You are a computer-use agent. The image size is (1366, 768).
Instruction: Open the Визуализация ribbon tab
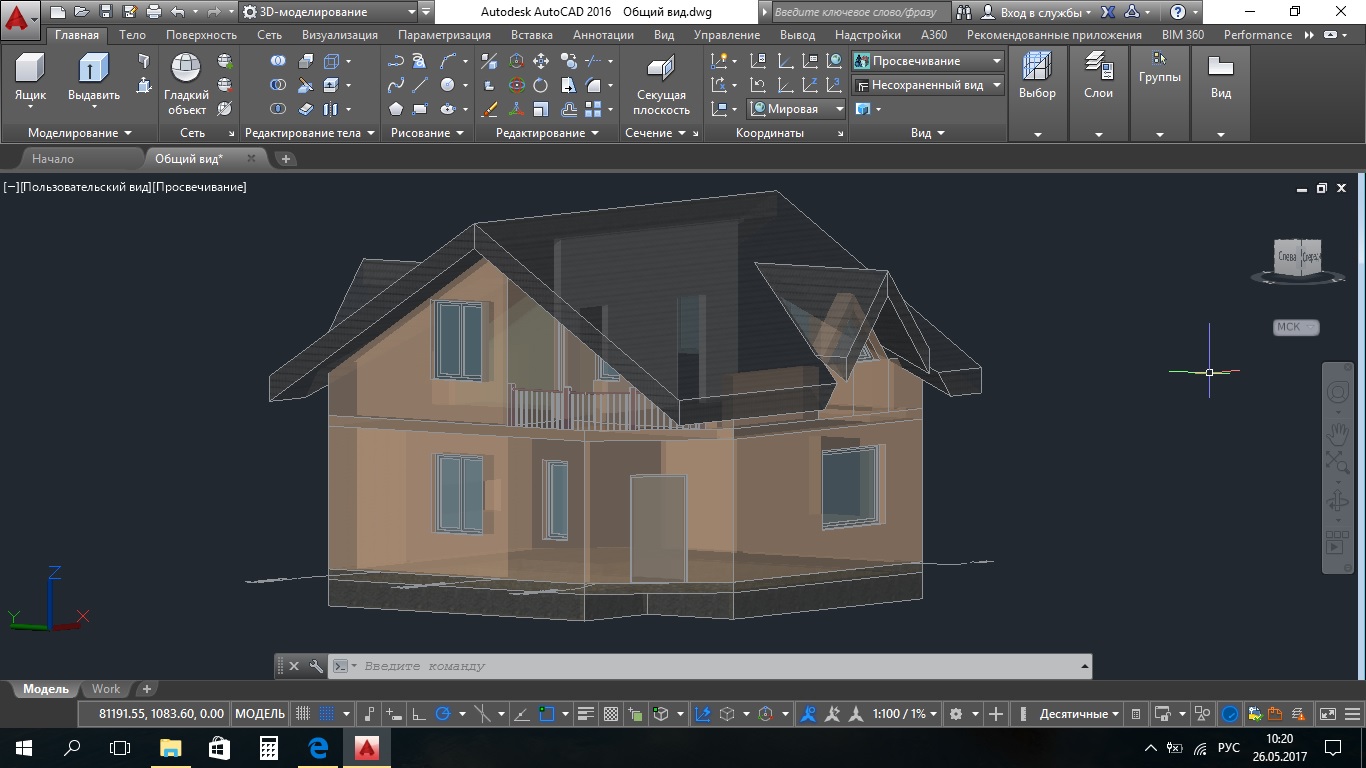tap(340, 35)
